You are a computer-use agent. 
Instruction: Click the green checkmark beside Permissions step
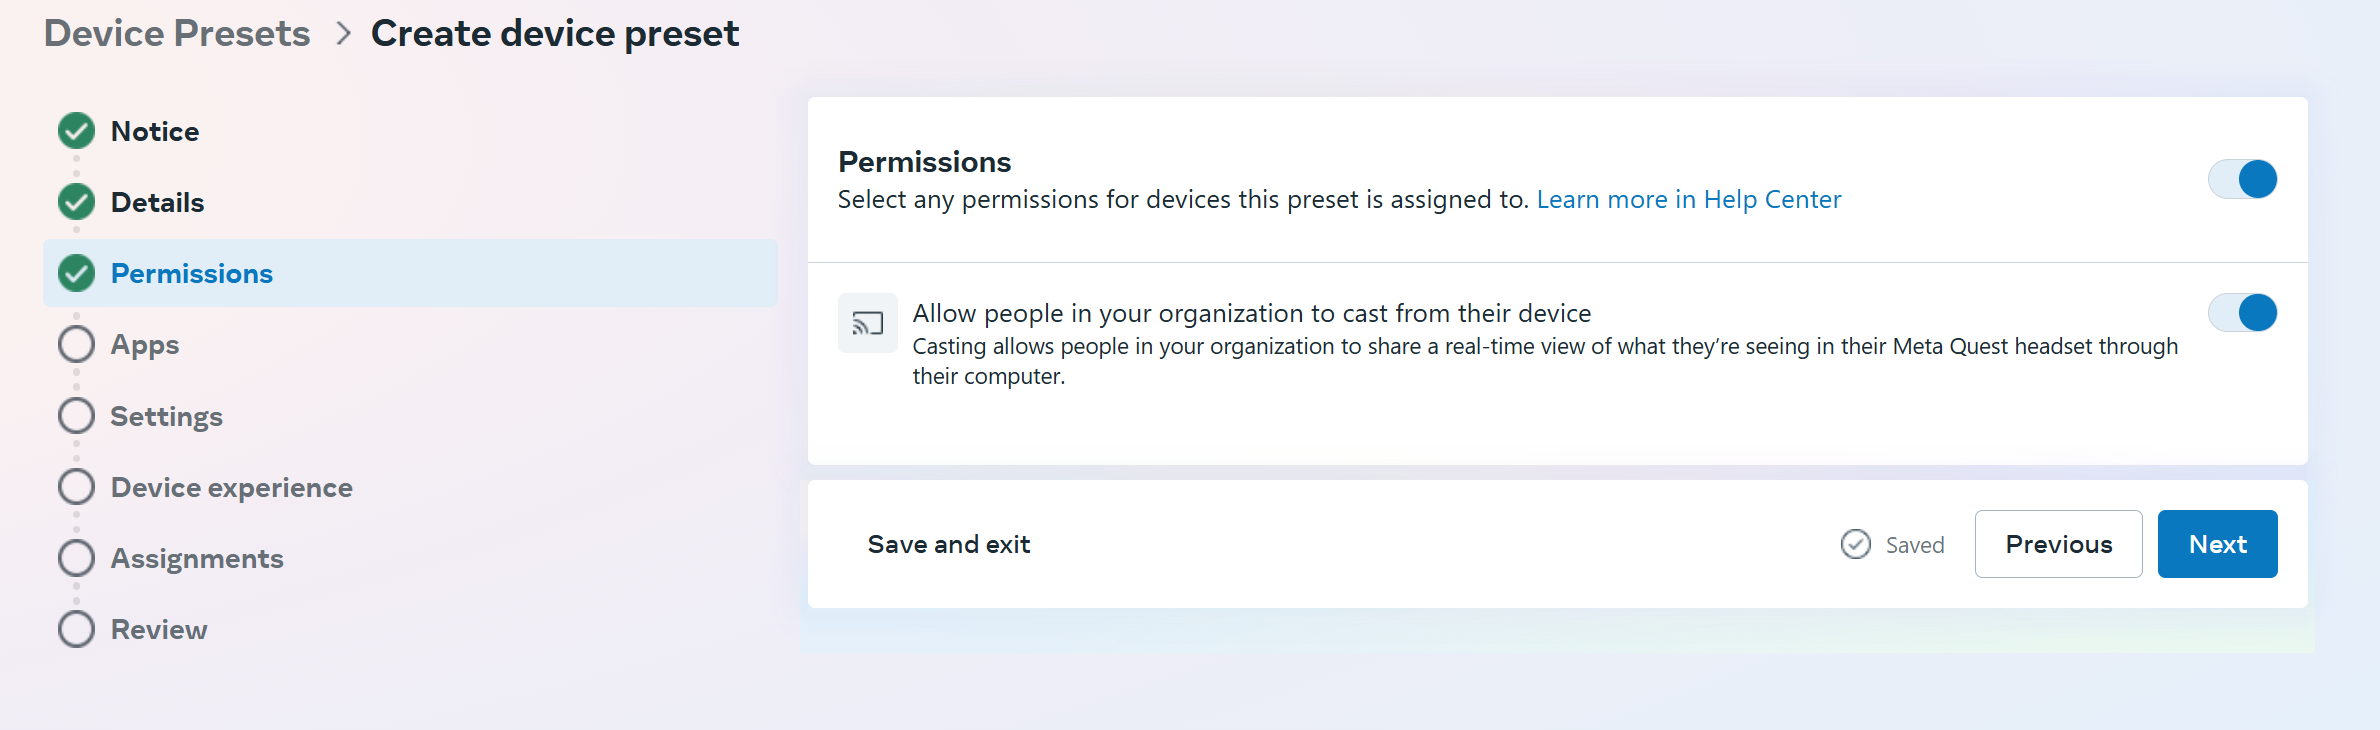(76, 273)
